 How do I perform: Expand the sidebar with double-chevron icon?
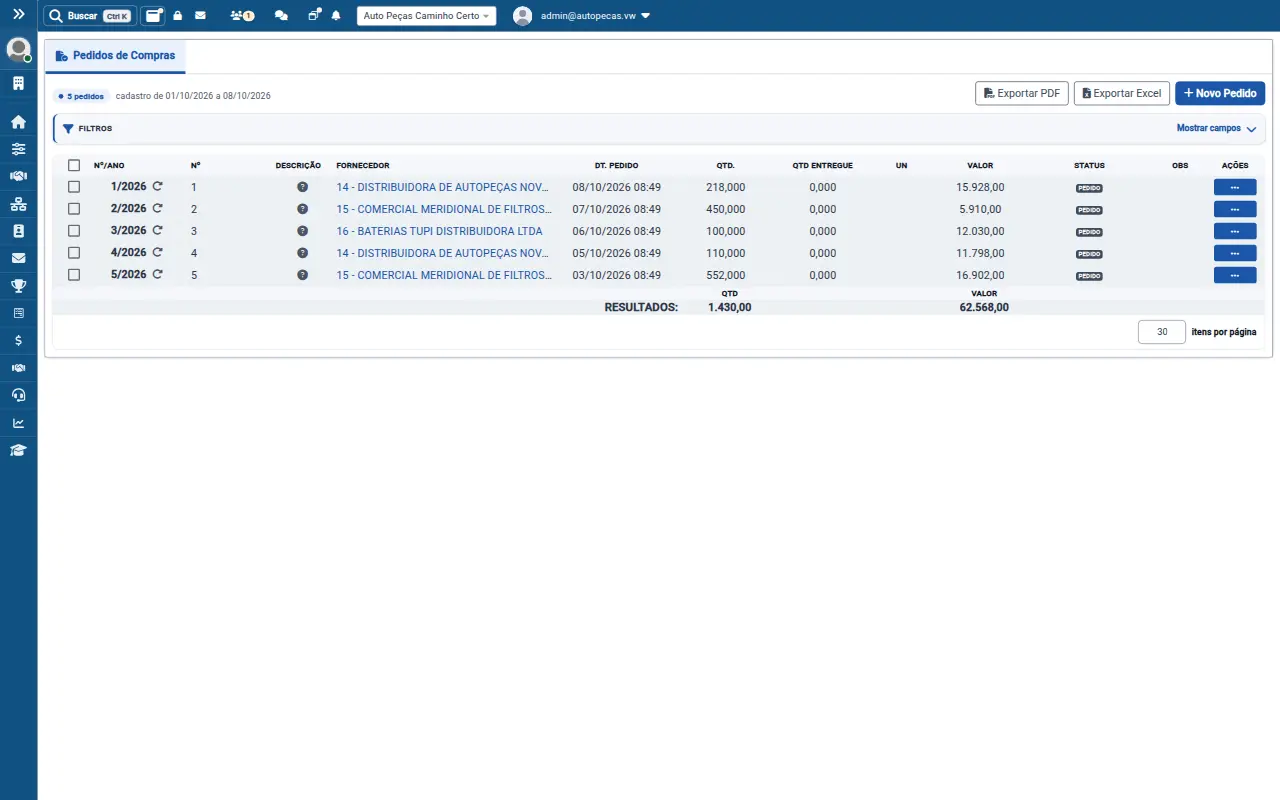pyautogui.click(x=18, y=15)
